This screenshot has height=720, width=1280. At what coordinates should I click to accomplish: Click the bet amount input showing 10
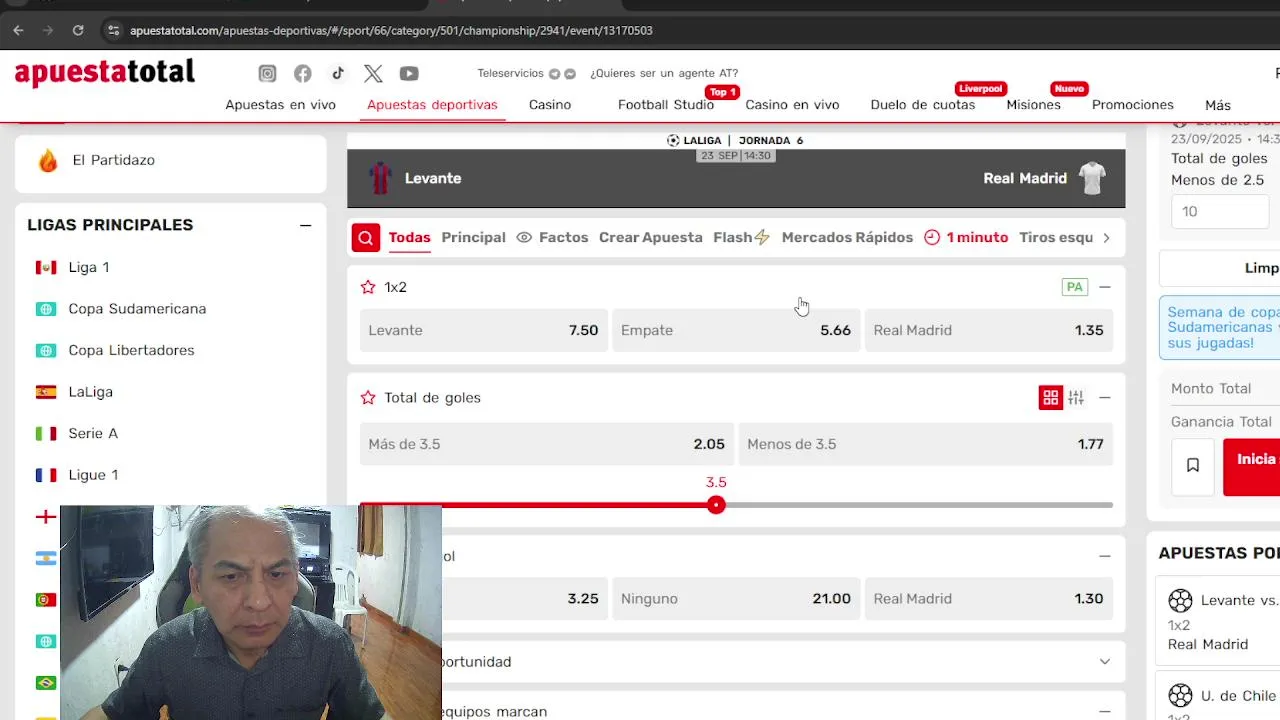click(1220, 212)
